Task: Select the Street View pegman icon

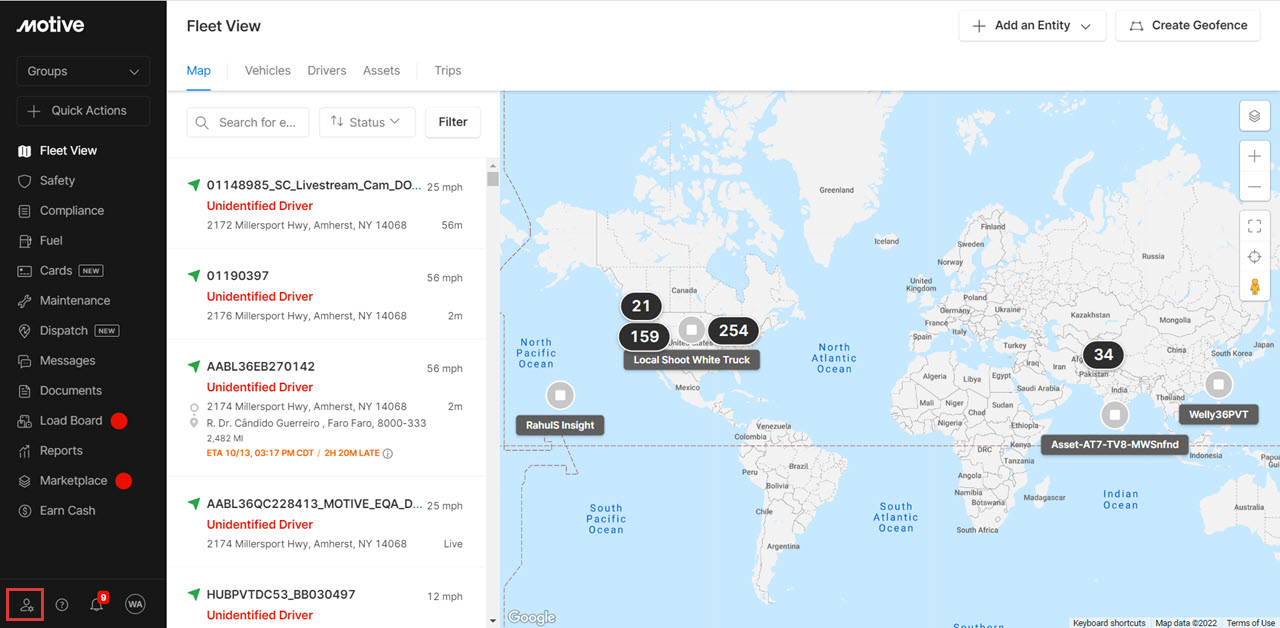Action: point(1255,287)
